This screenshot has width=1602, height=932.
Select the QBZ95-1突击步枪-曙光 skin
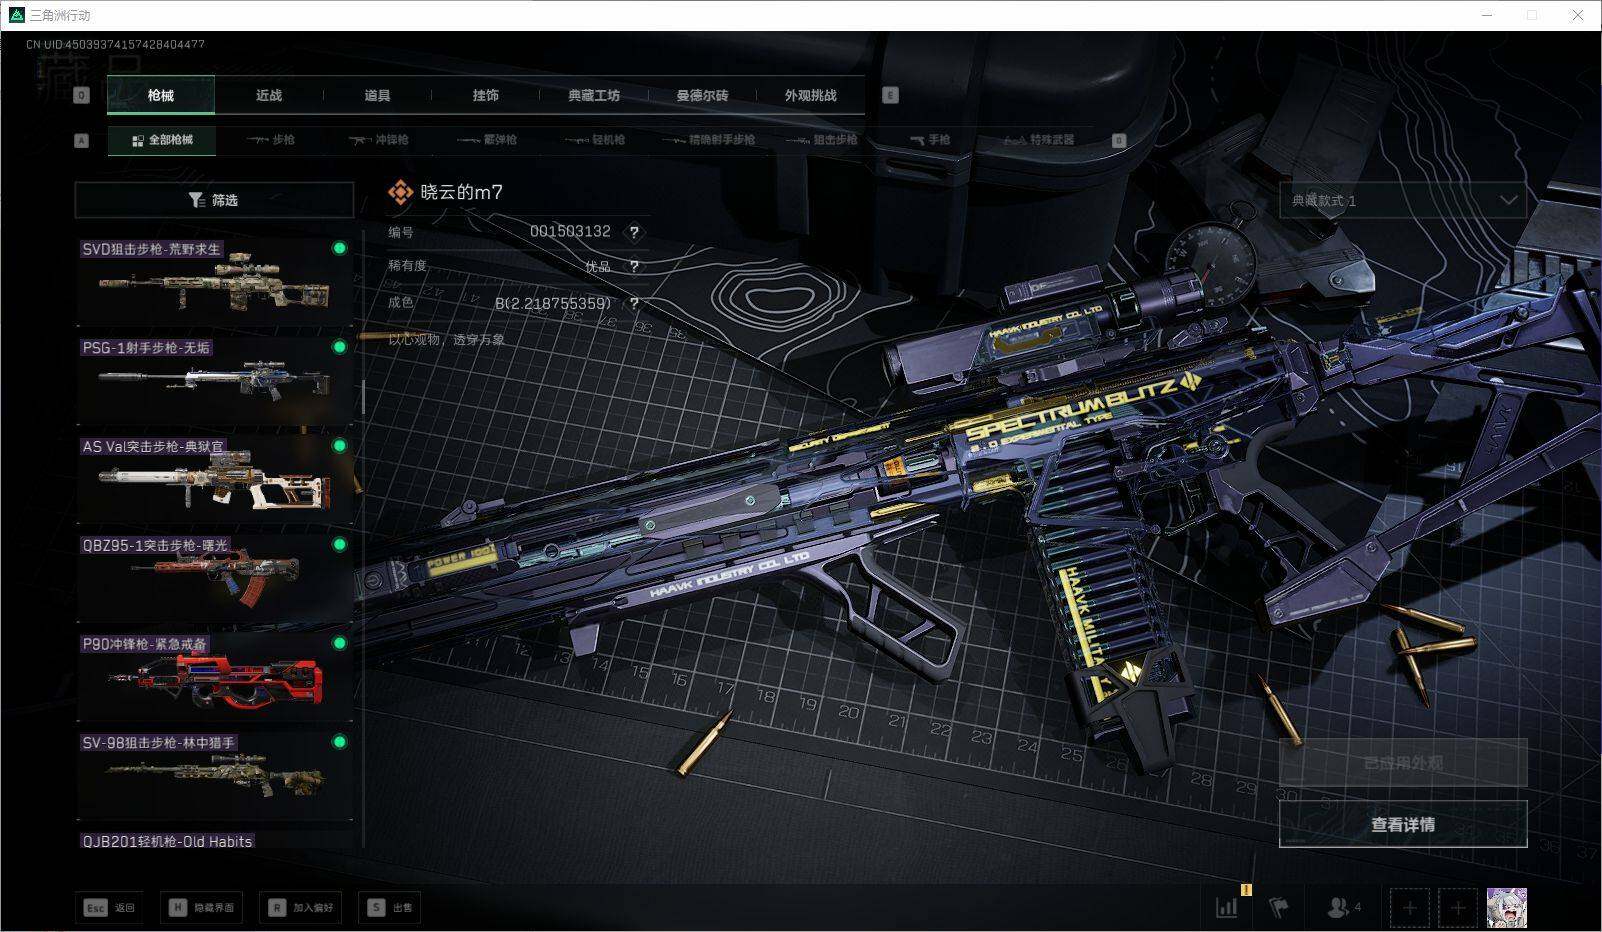[215, 578]
